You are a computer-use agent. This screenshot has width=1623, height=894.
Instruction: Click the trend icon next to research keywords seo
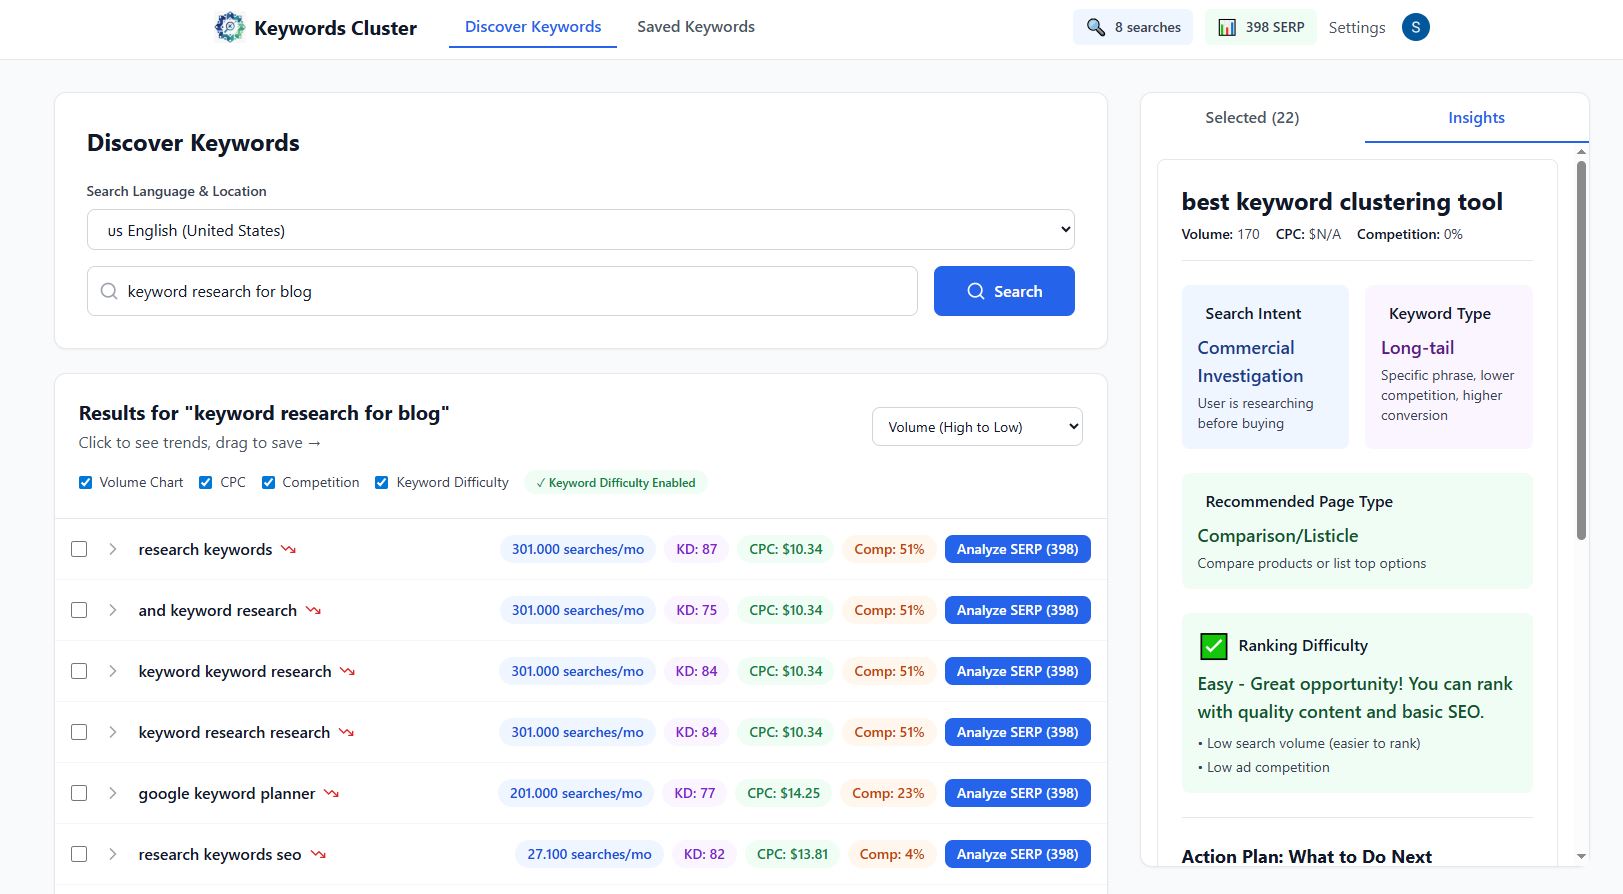coord(318,854)
